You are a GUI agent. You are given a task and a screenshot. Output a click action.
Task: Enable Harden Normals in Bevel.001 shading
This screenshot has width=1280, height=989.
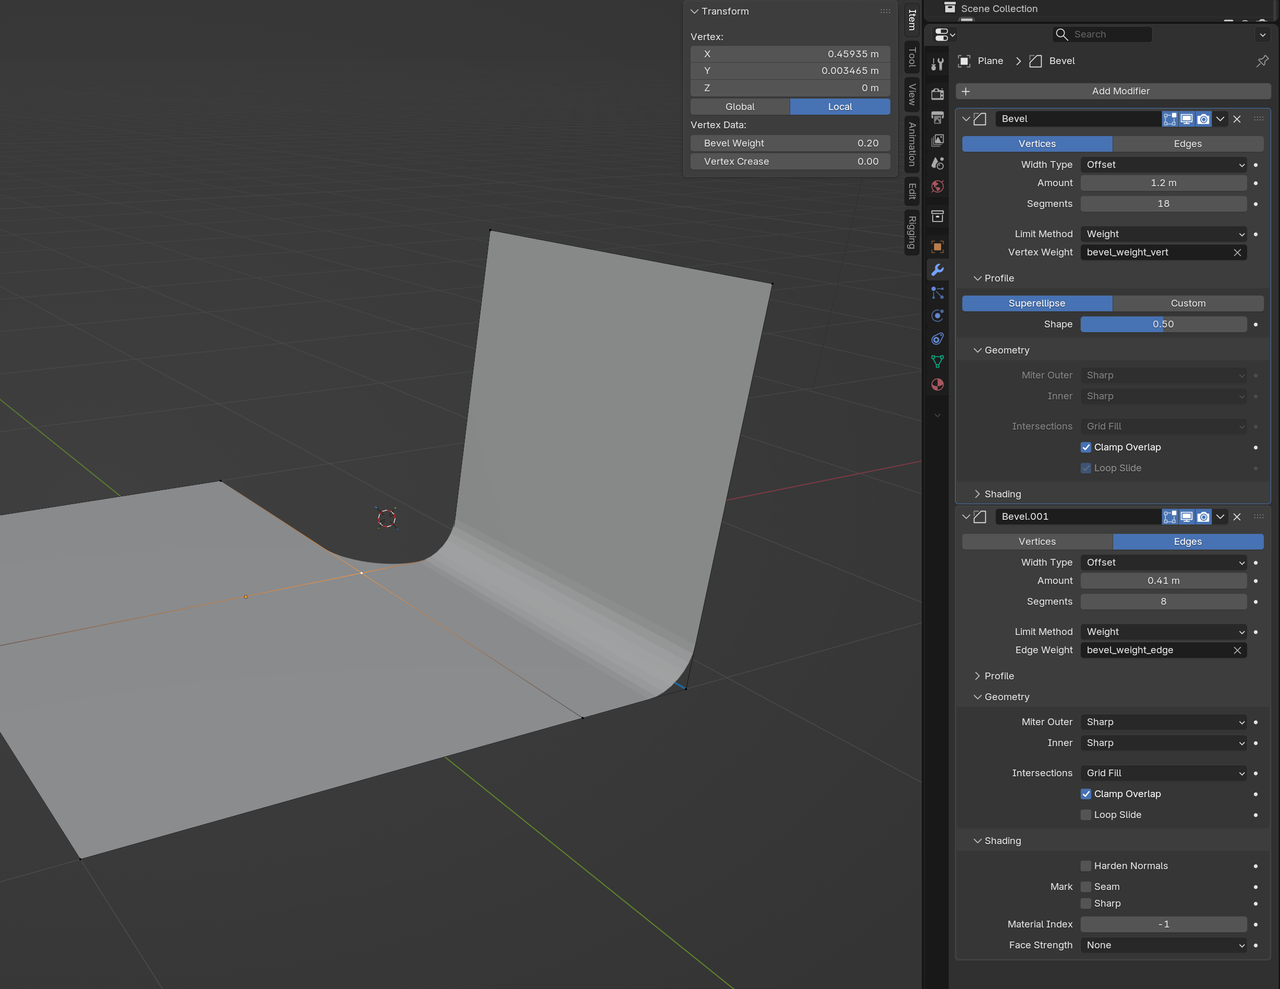[x=1085, y=866]
